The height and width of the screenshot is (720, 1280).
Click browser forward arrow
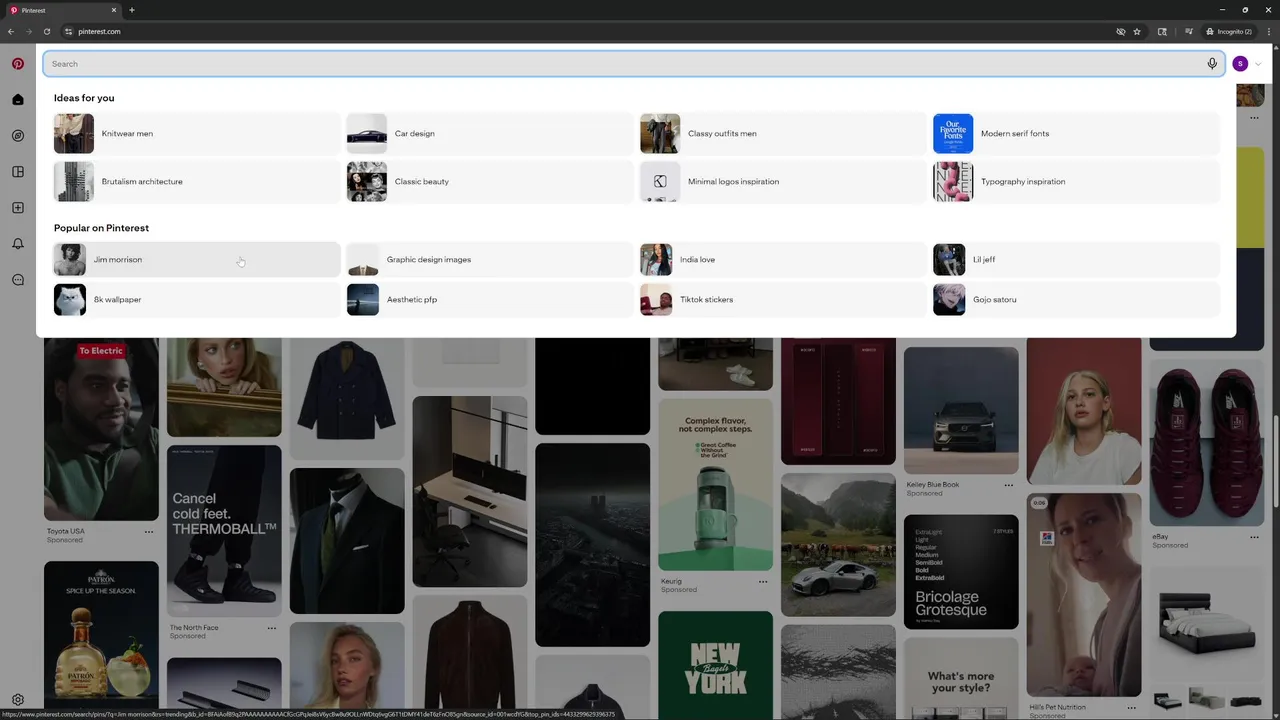29,31
